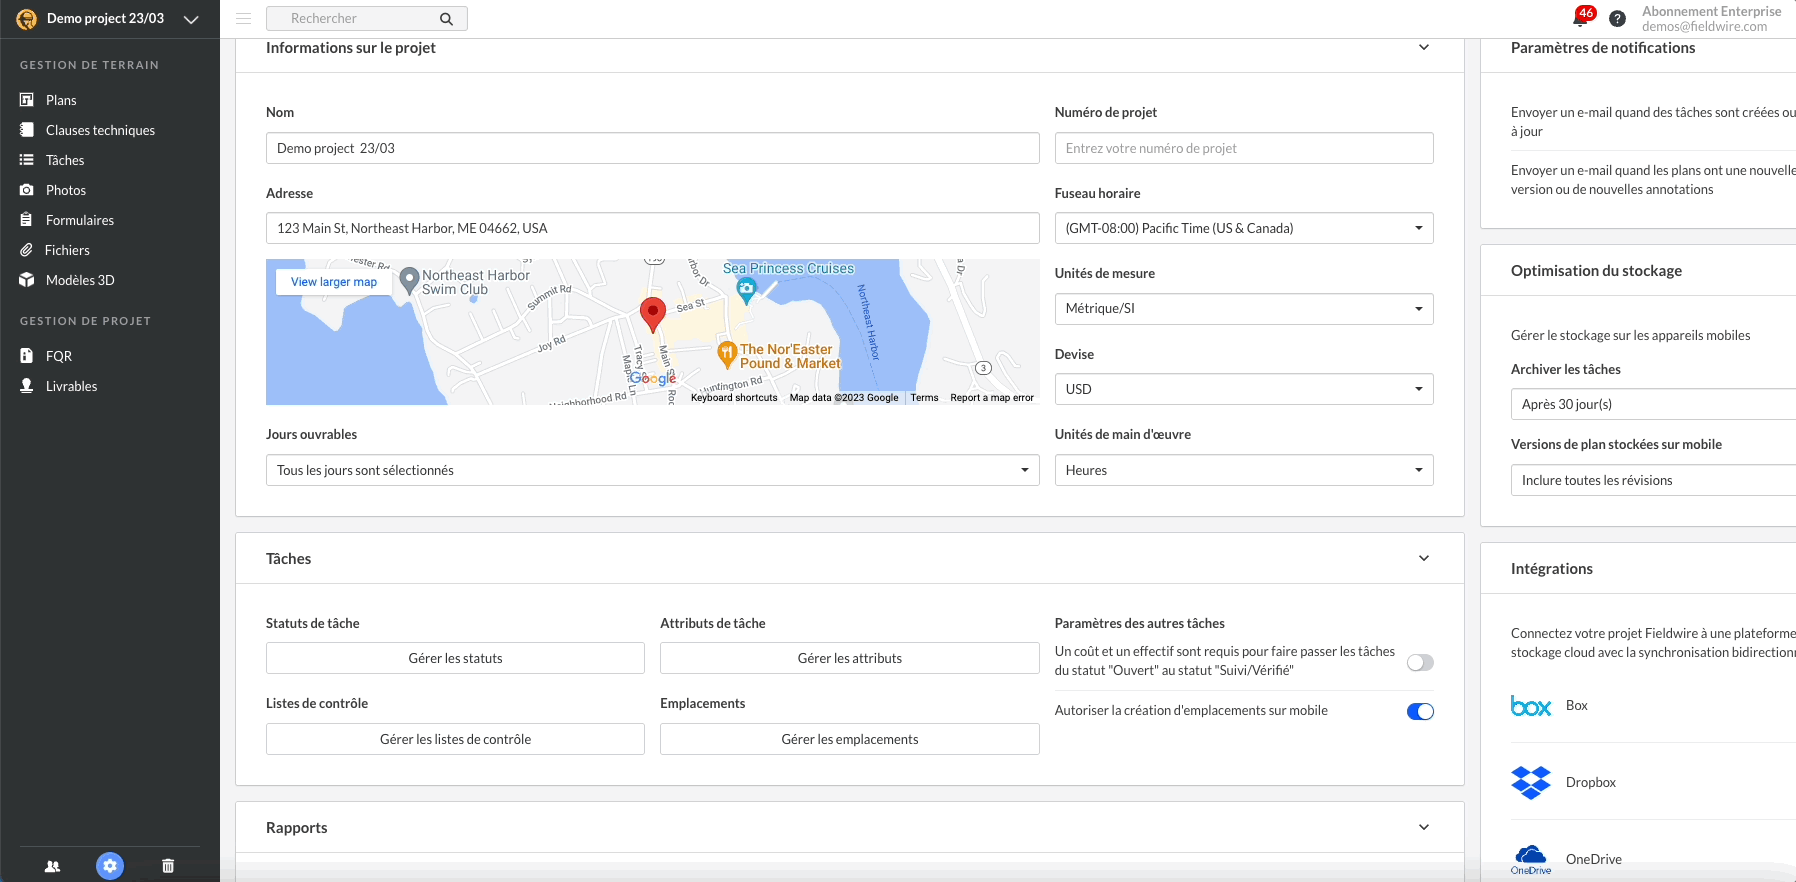Image resolution: width=1796 pixels, height=882 pixels.
Task: Open the notifications bell with 46 badge
Action: point(1582,17)
